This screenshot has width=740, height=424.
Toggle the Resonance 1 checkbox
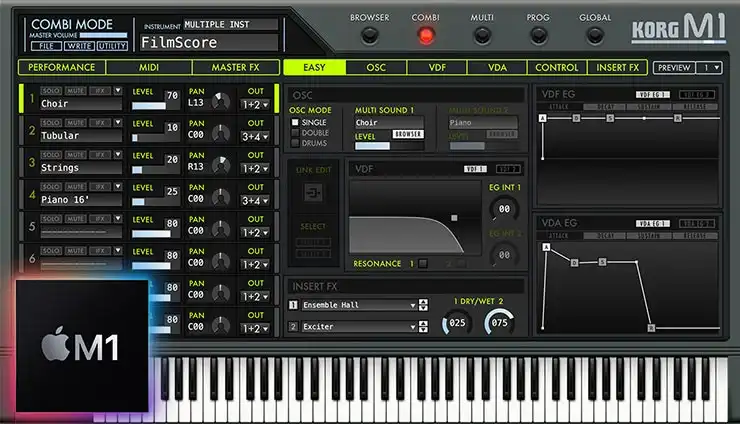point(423,263)
